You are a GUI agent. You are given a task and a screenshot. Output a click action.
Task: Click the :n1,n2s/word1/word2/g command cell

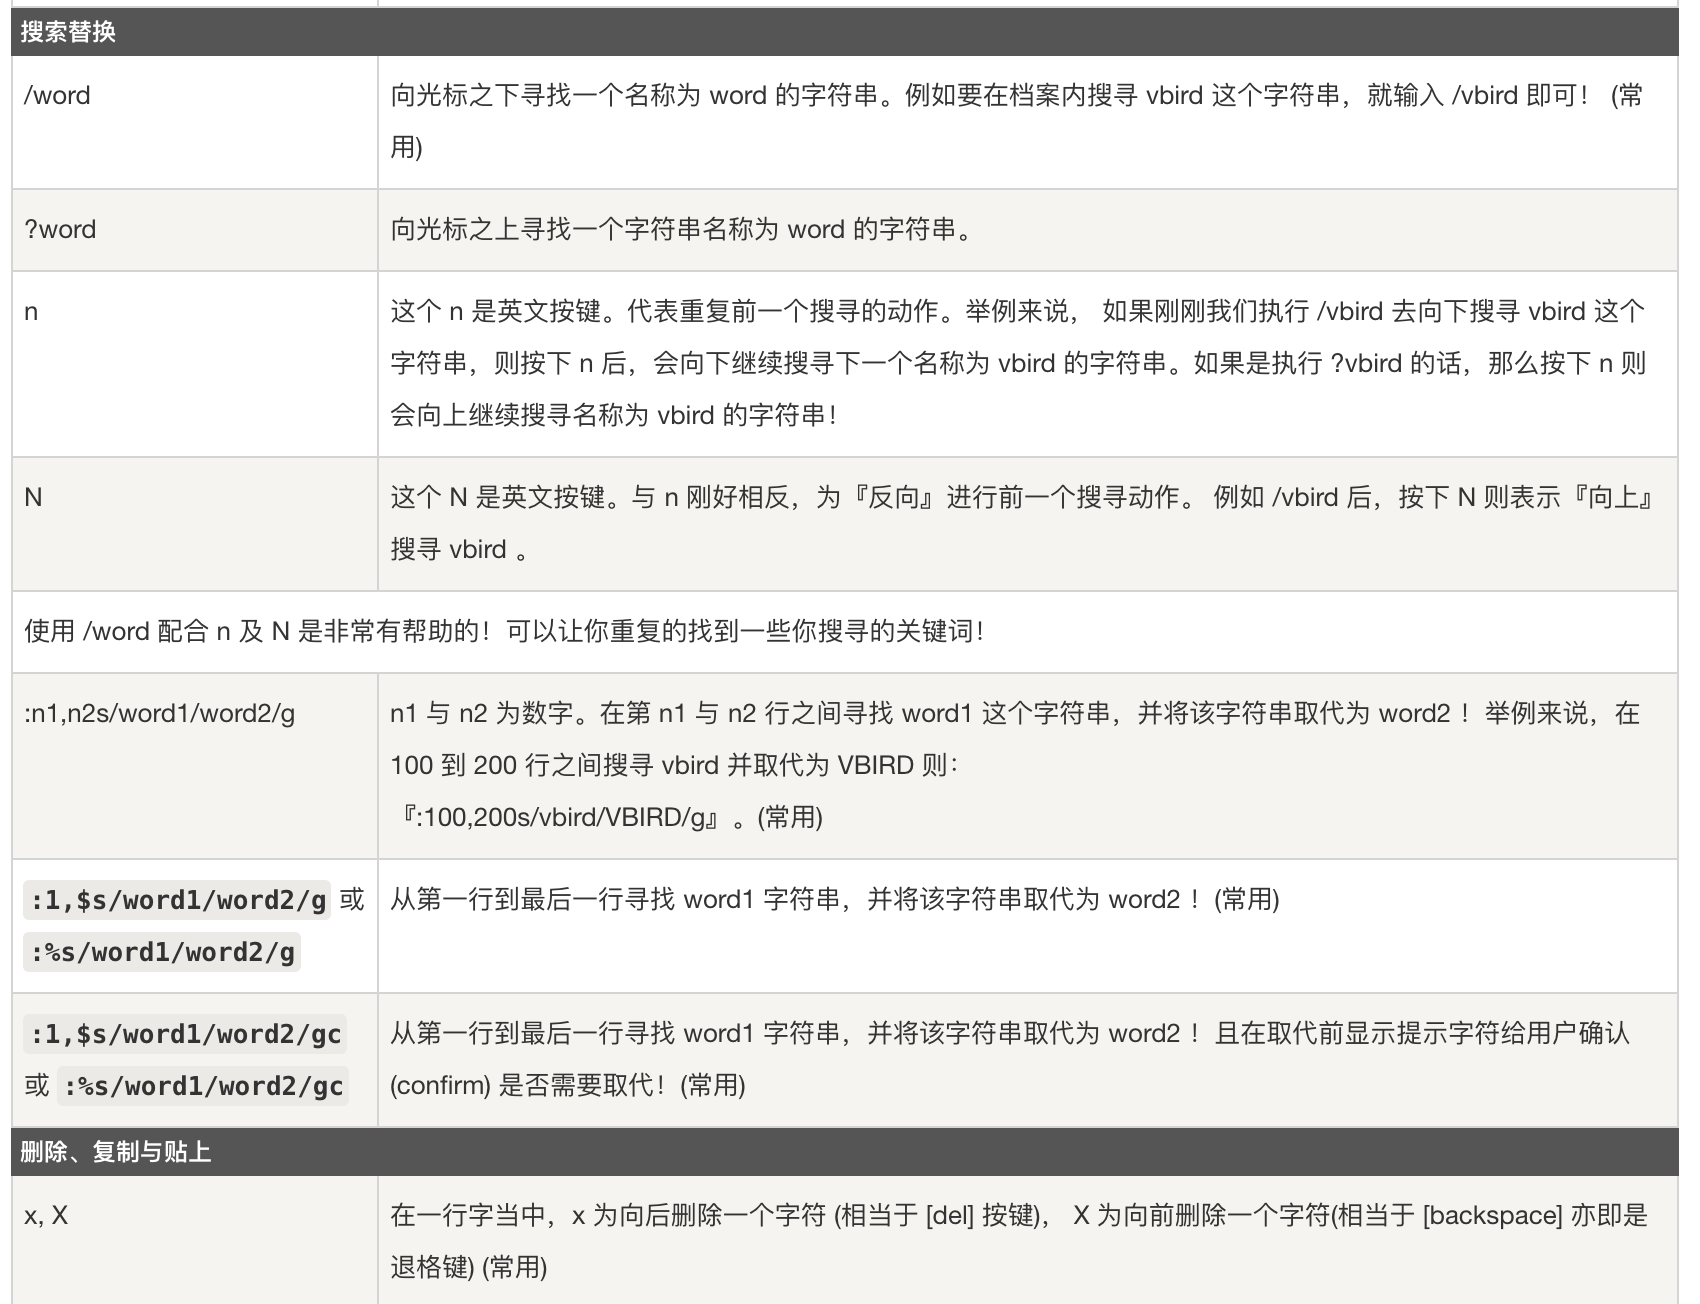click(x=195, y=766)
